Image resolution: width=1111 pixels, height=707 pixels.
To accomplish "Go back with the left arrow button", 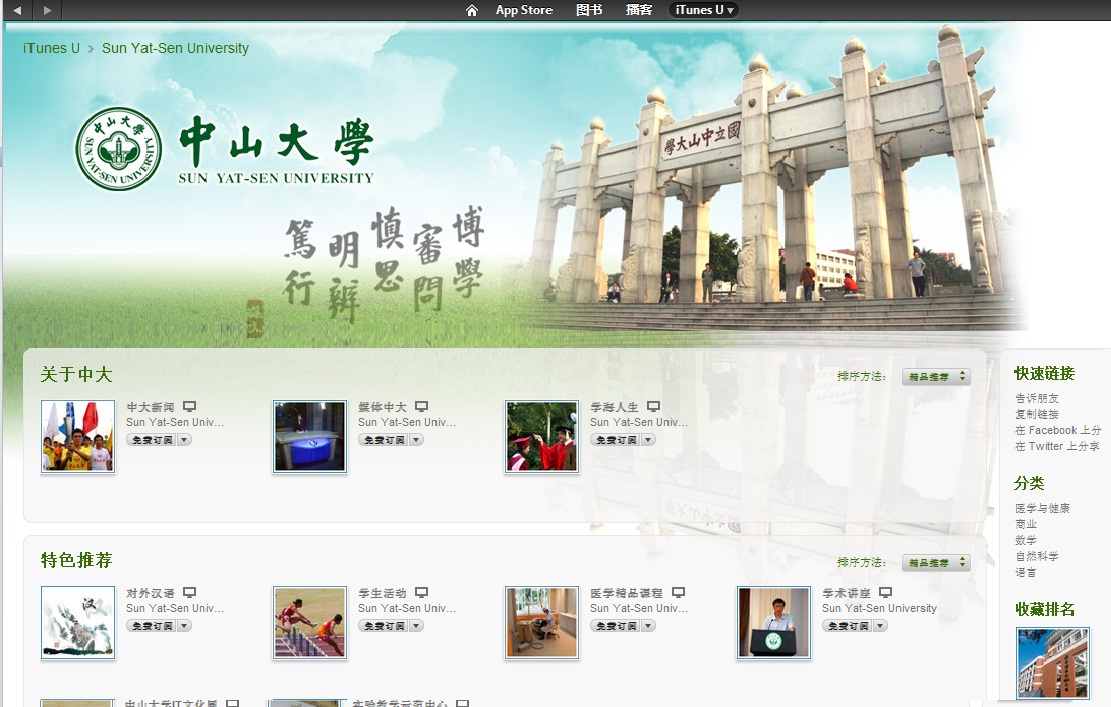I will tap(17, 10).
